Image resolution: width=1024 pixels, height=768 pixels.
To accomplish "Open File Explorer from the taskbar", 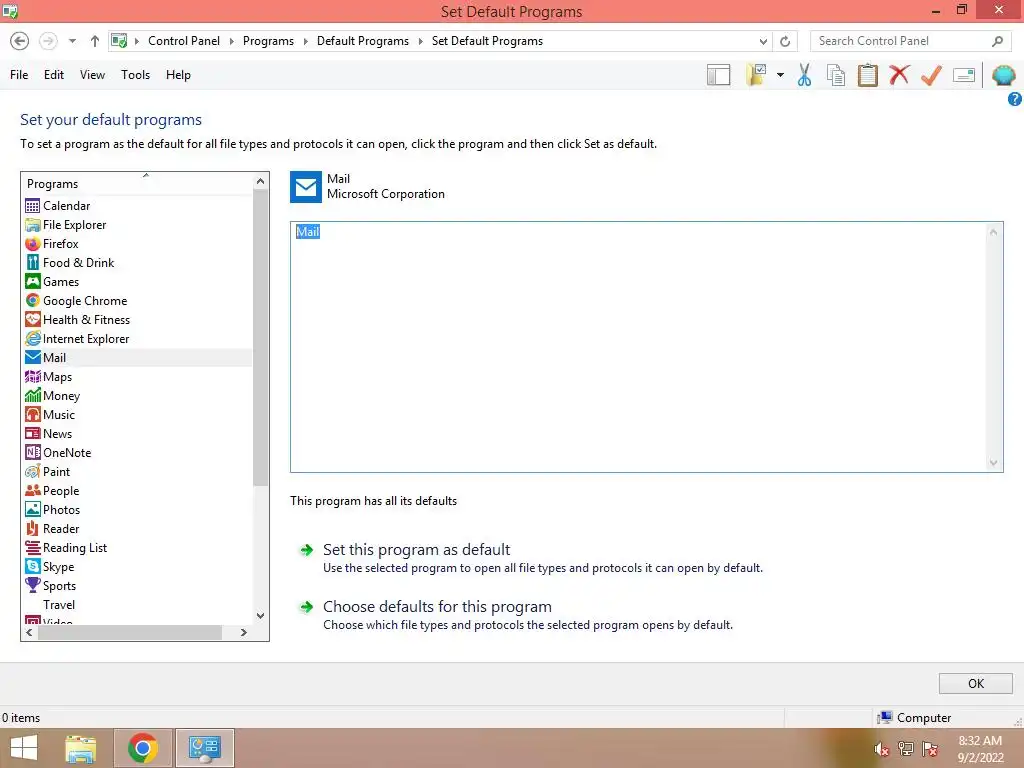I will [x=81, y=748].
